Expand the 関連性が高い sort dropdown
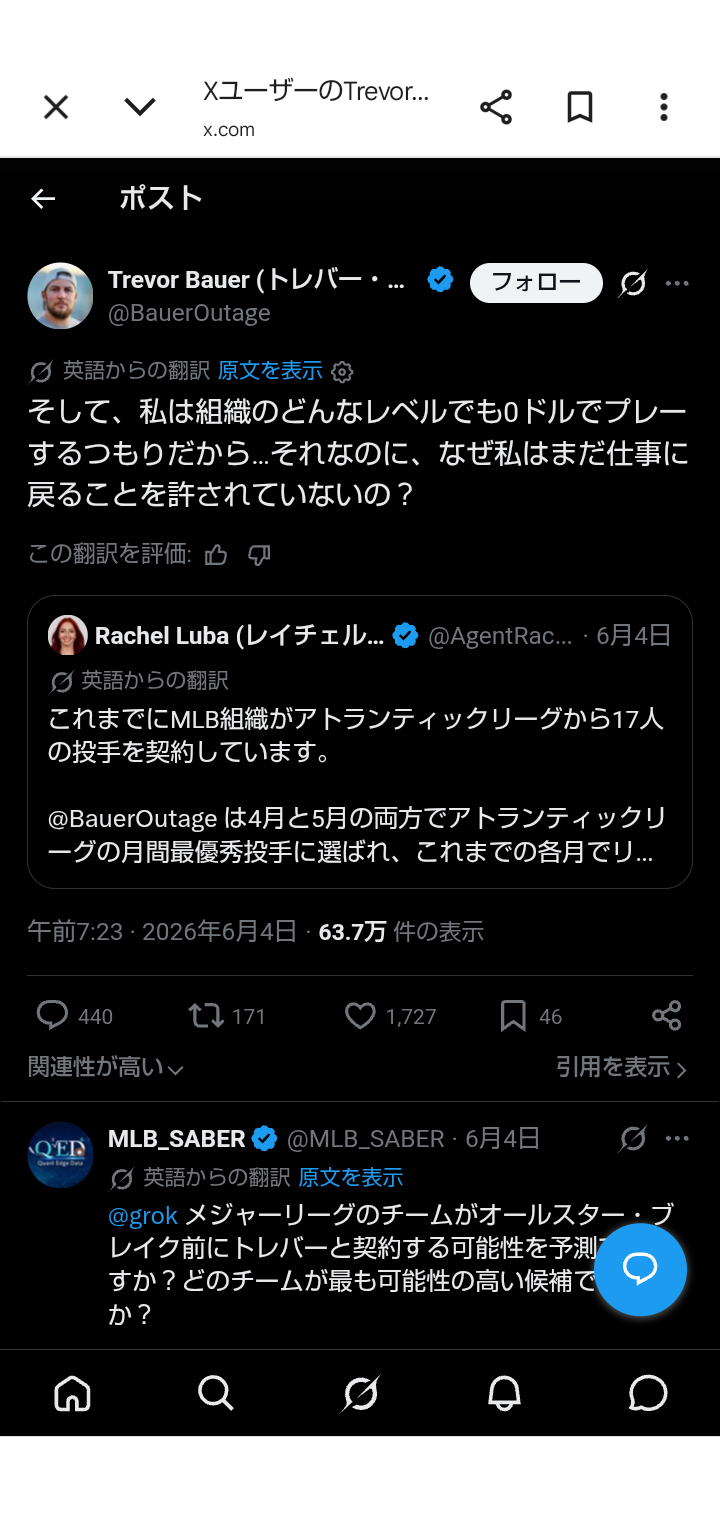Viewport: 720px width, 1520px height. pyautogui.click(x=106, y=1068)
